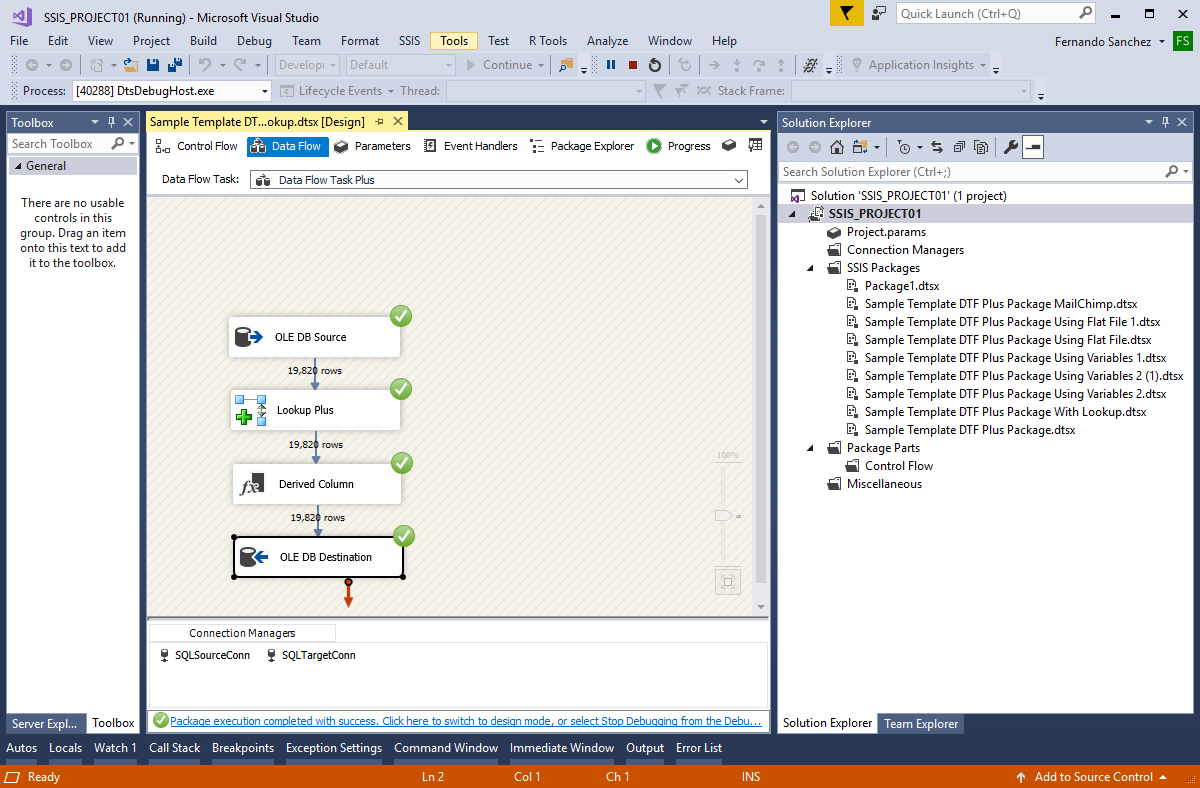Pin the Solution Explorer panel
This screenshot has width=1200, height=788.
click(x=1165, y=122)
